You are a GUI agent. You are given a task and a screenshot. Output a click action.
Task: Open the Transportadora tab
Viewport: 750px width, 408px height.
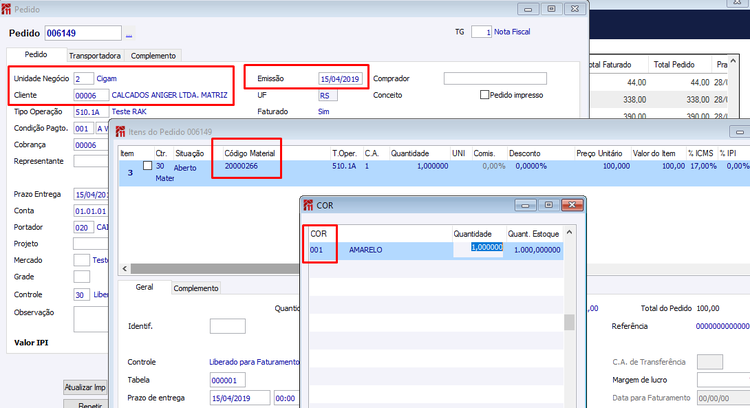pyautogui.click(x=95, y=55)
